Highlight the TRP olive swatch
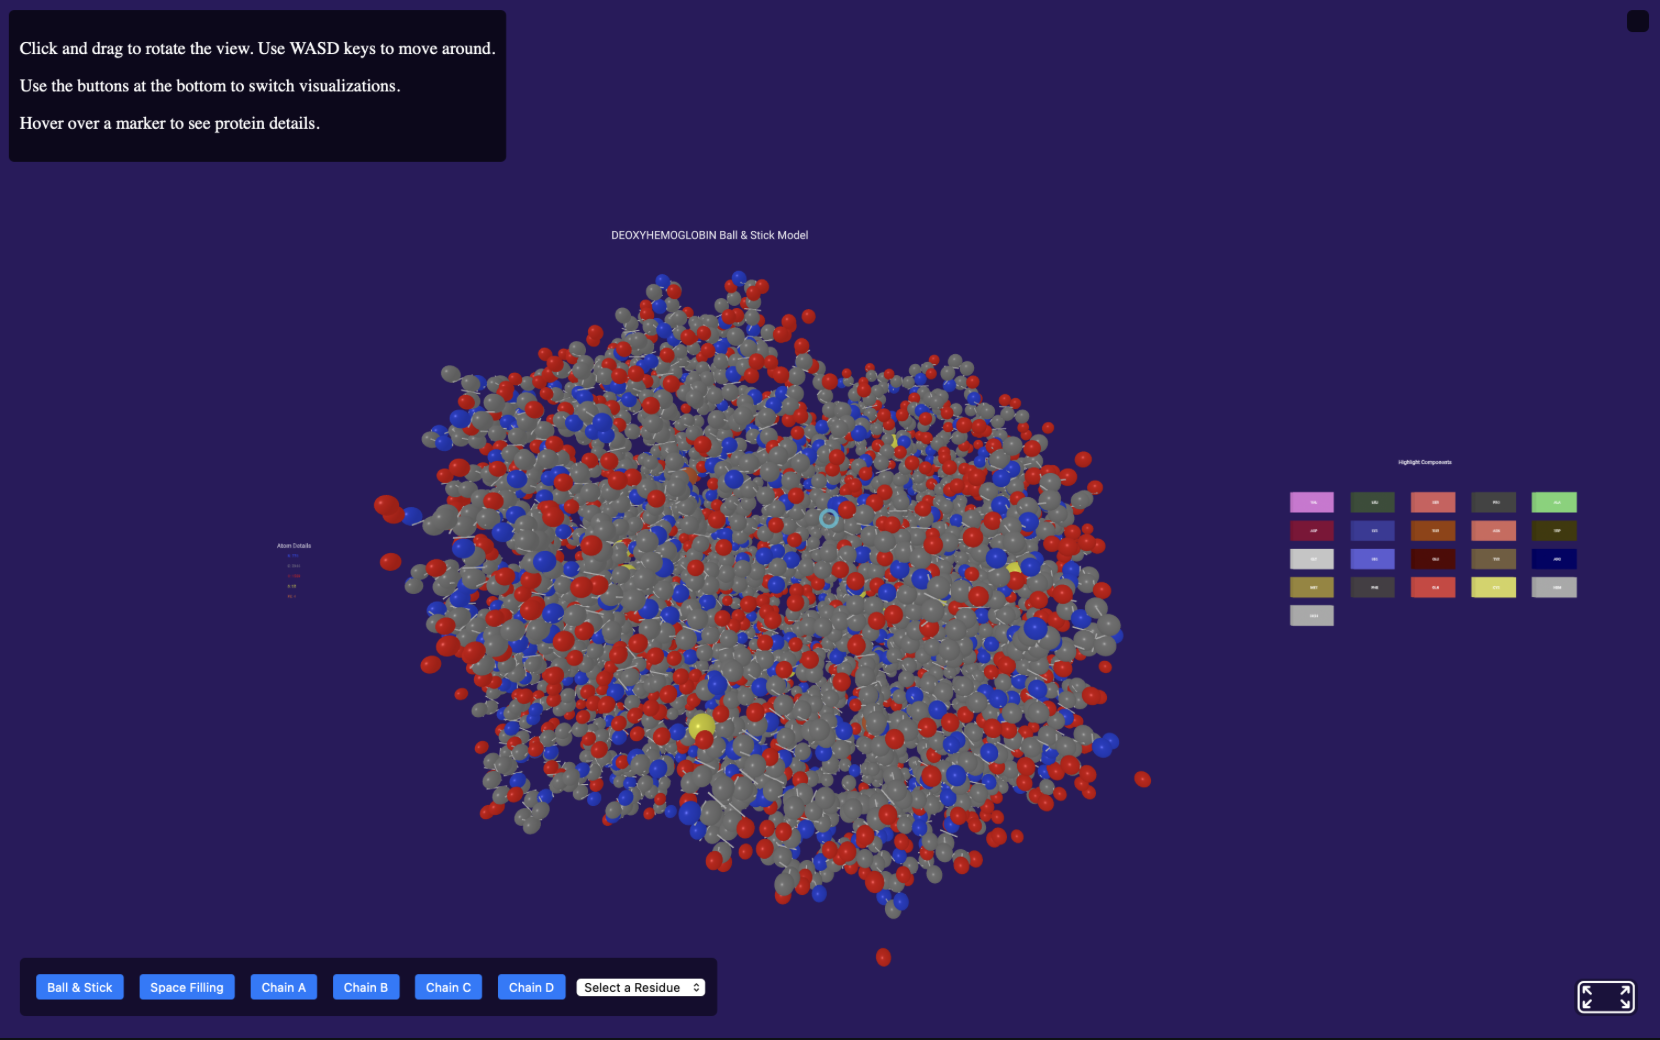 (1554, 530)
